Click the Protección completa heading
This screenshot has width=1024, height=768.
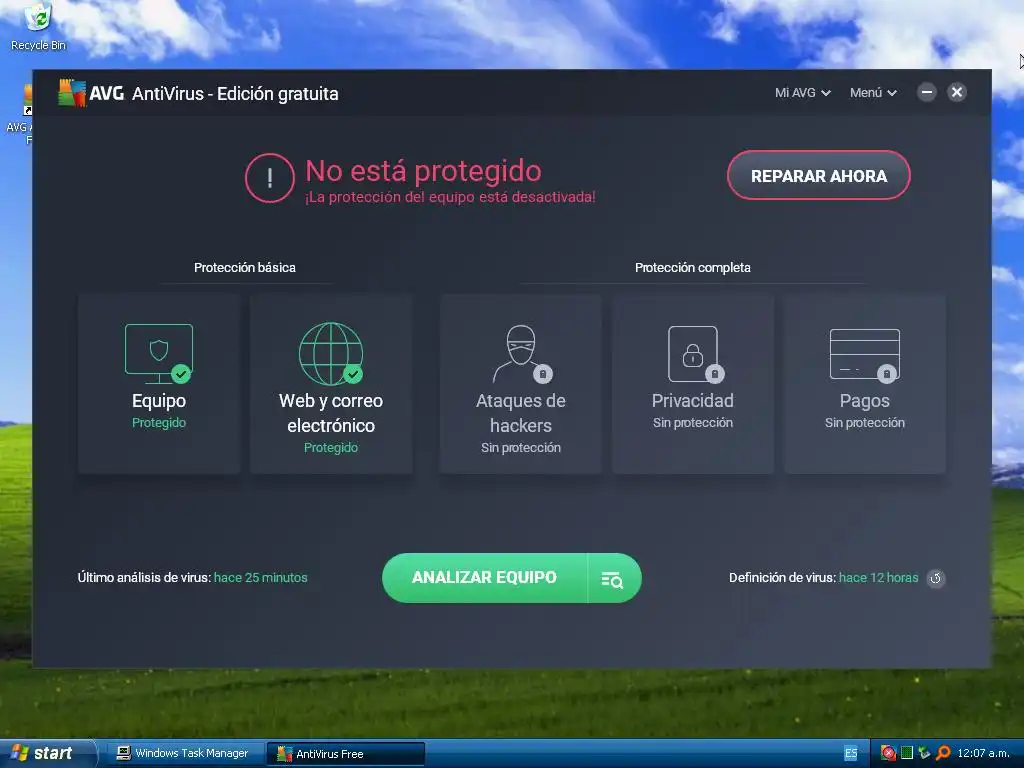(x=693, y=267)
